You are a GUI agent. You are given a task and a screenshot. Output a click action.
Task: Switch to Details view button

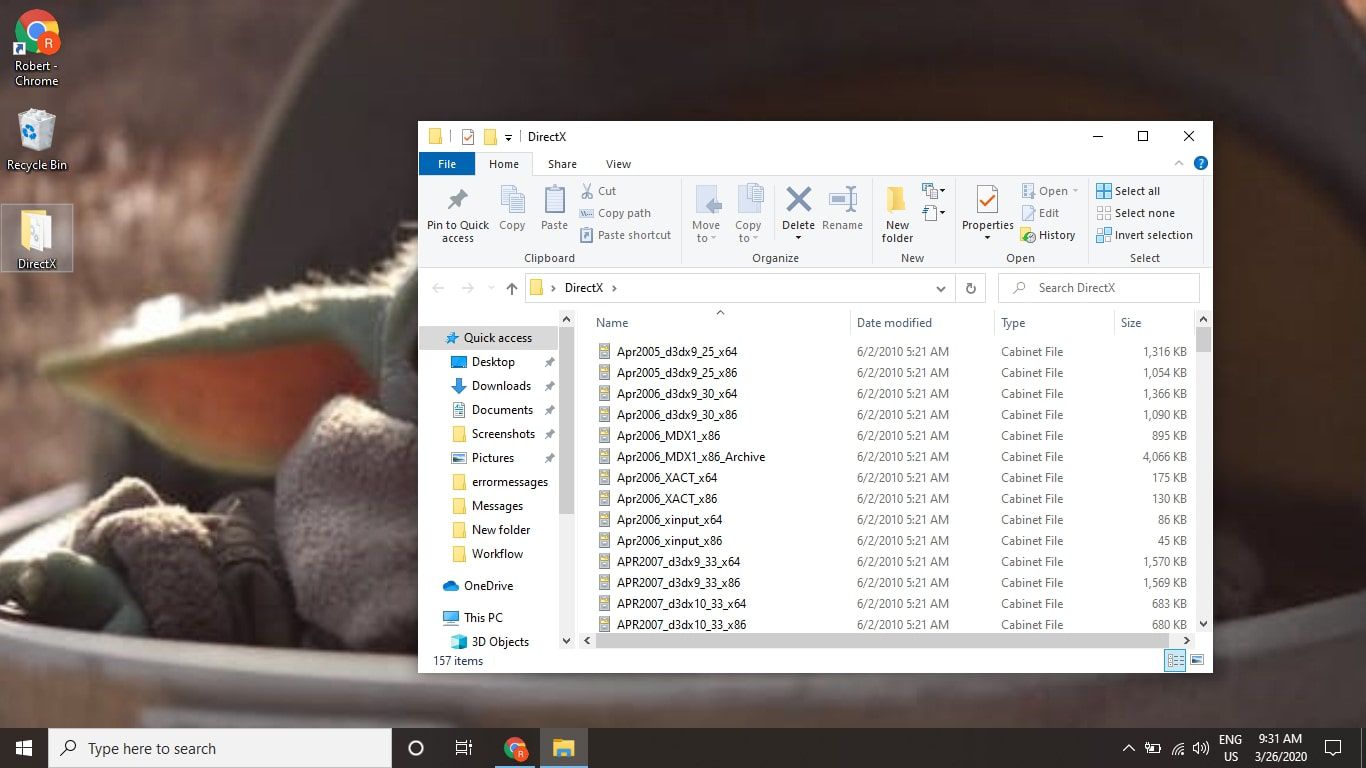[x=1175, y=660]
